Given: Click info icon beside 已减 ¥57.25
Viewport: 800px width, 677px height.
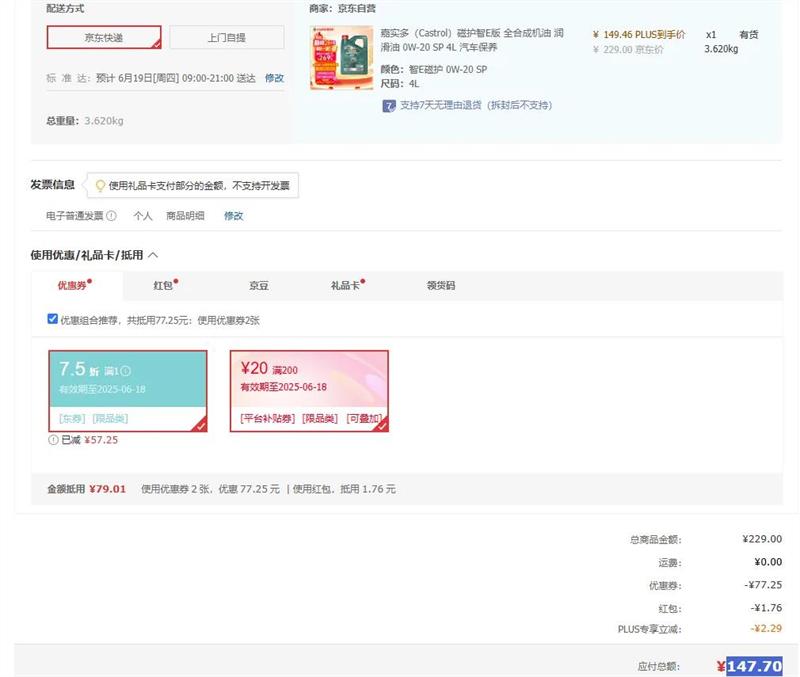Looking at the screenshot, I should (x=53, y=439).
